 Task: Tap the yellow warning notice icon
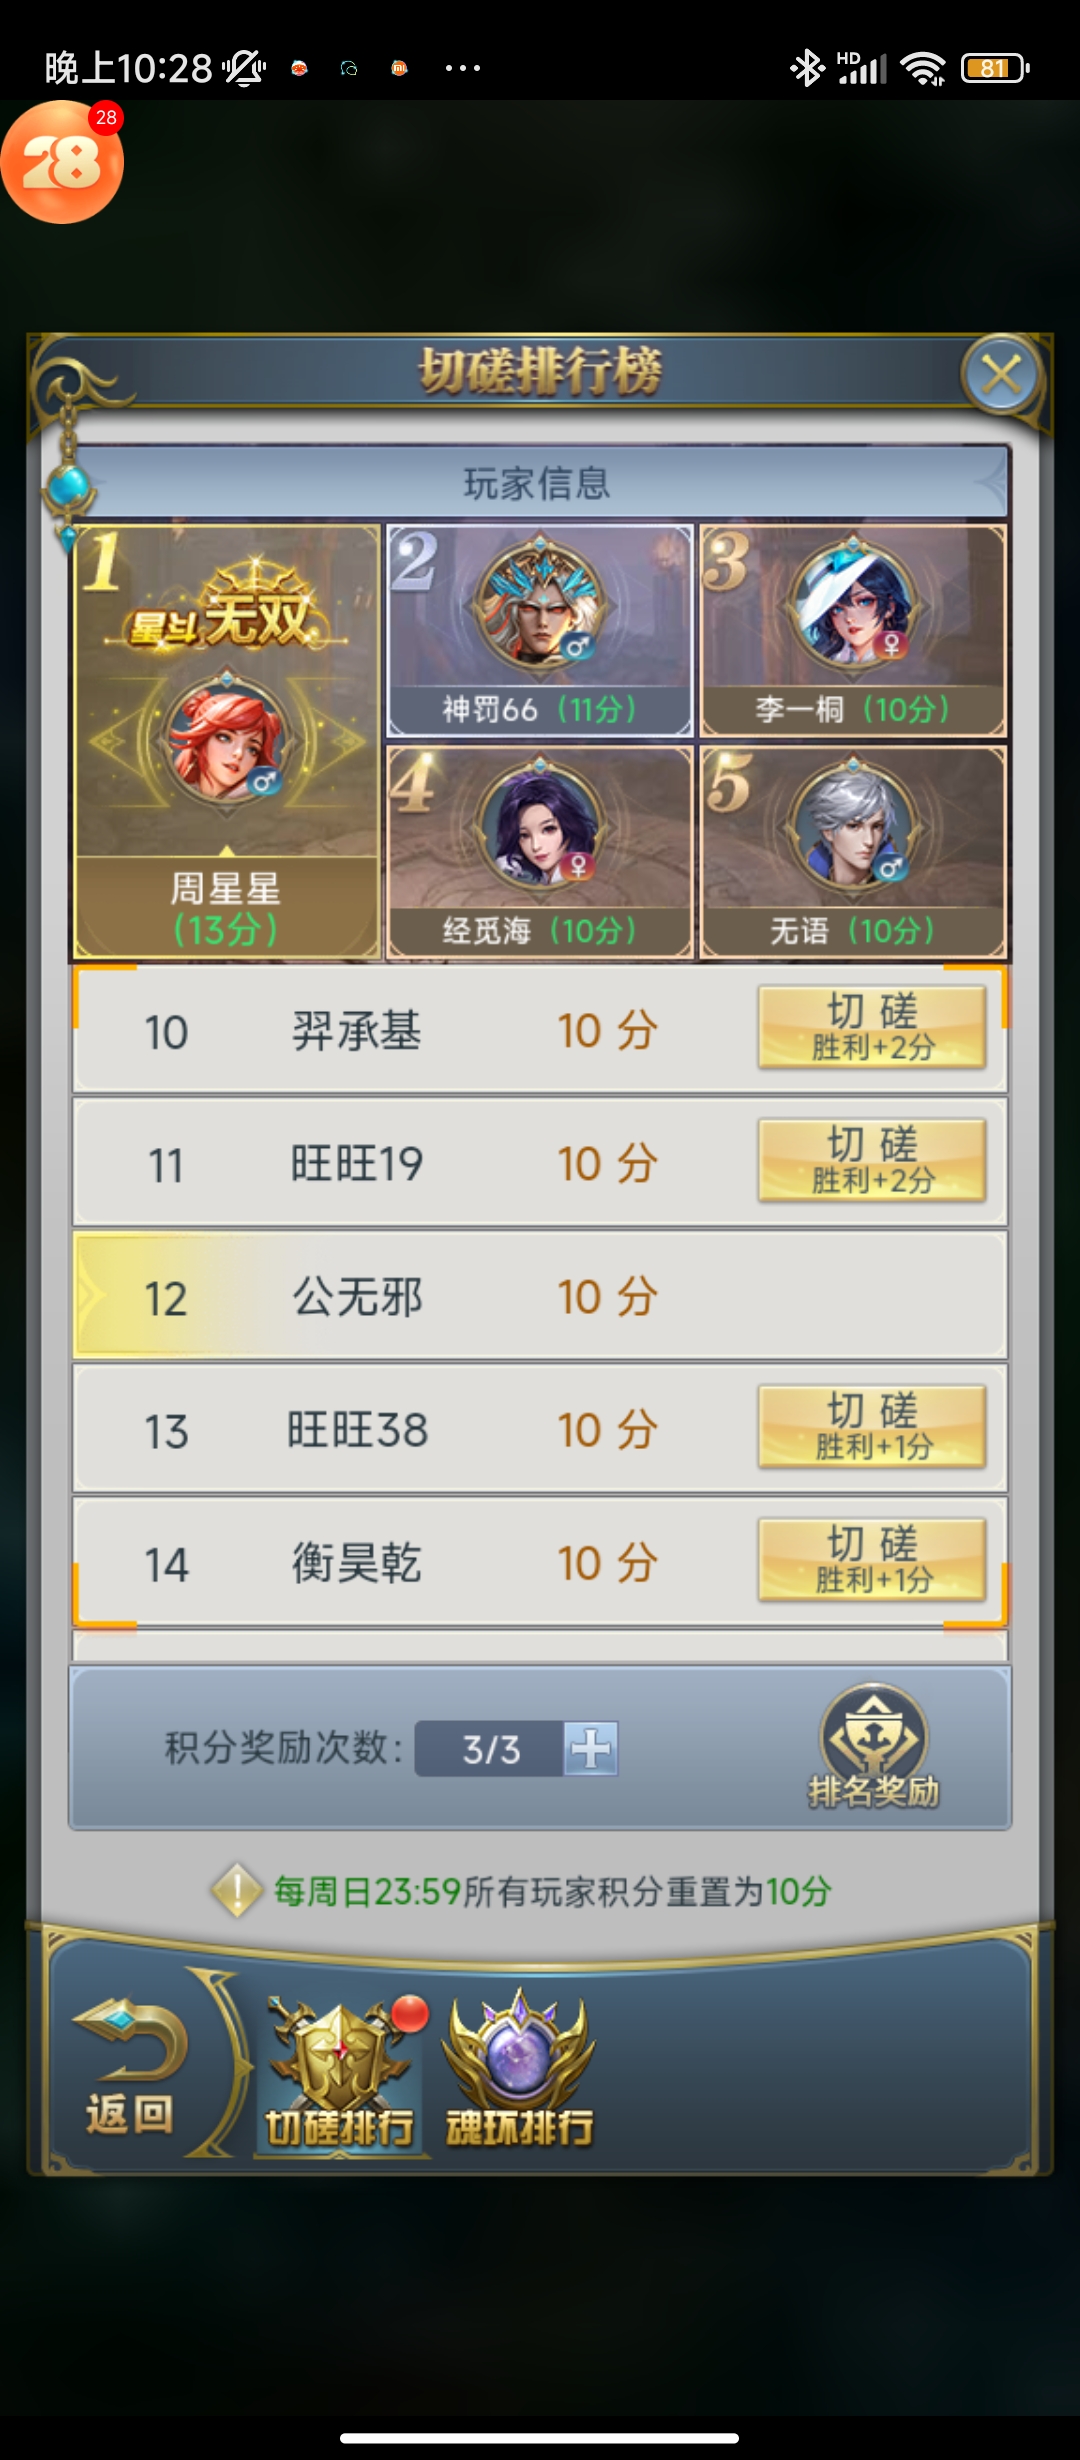coord(237,1890)
